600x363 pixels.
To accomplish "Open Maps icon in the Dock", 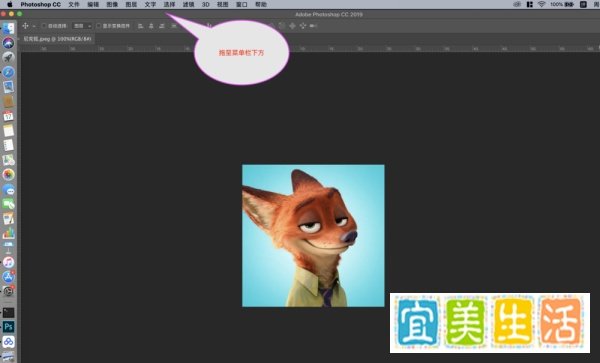I will point(8,160).
